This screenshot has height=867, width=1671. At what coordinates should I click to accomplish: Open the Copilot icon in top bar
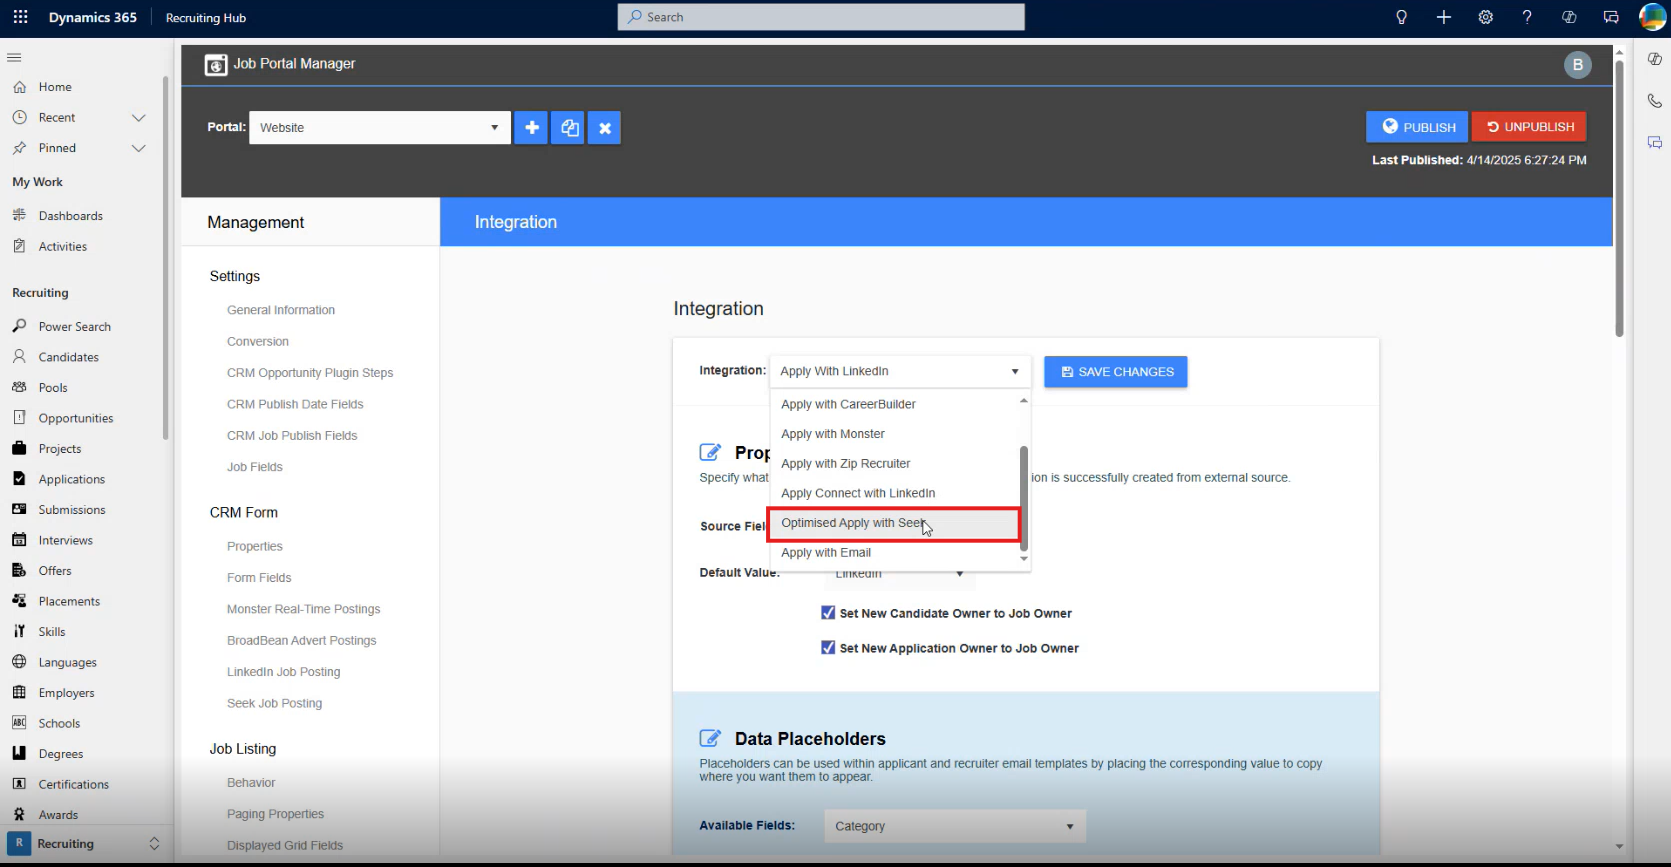(x=1569, y=17)
